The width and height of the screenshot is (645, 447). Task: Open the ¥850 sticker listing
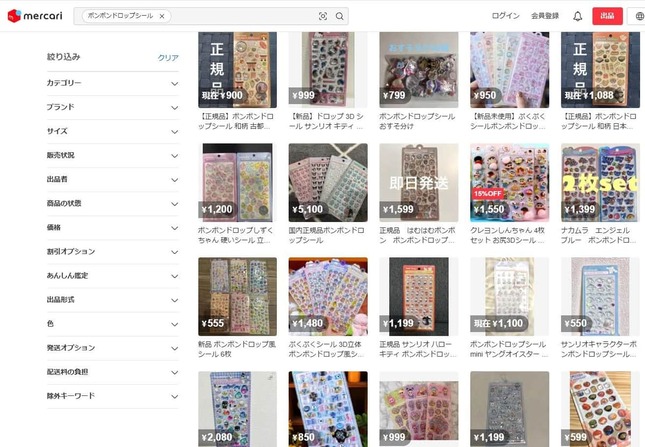tap(328, 409)
